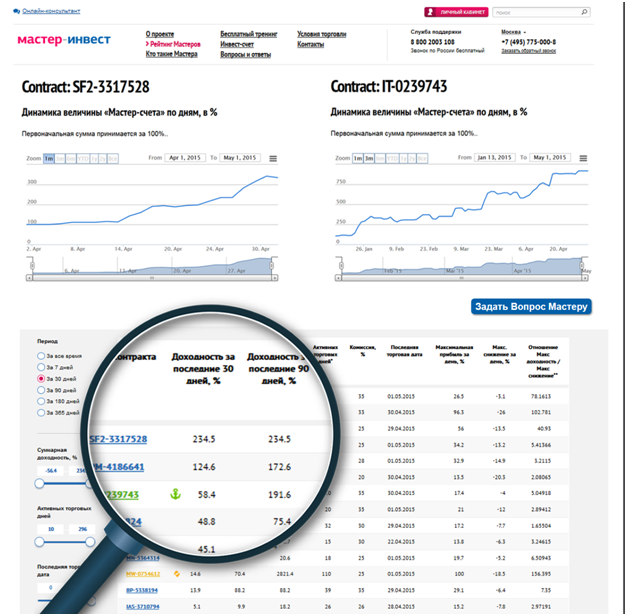Open 'Бесплатный тренинг' navigation item
This screenshot has width=627, height=616.
(249, 34)
